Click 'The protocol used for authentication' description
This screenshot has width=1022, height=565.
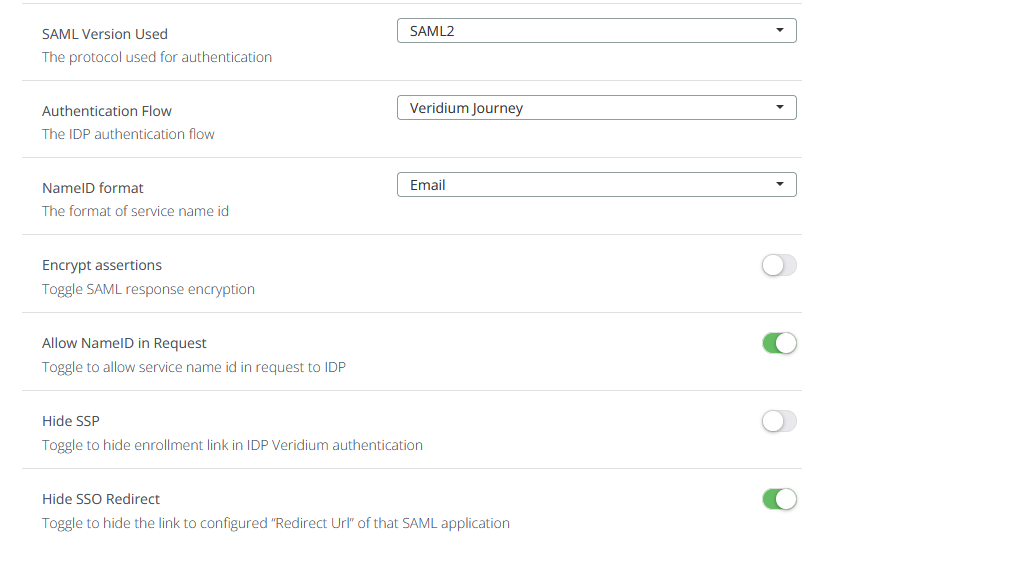click(x=157, y=57)
